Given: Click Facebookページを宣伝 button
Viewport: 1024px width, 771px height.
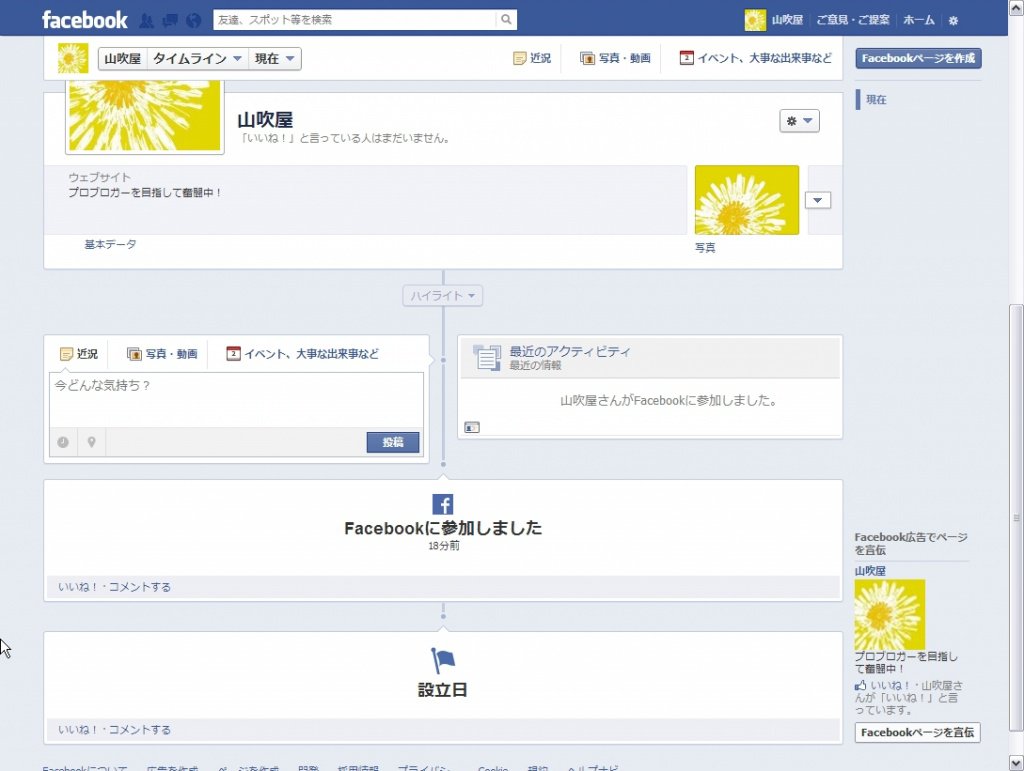Looking at the screenshot, I should pos(918,732).
